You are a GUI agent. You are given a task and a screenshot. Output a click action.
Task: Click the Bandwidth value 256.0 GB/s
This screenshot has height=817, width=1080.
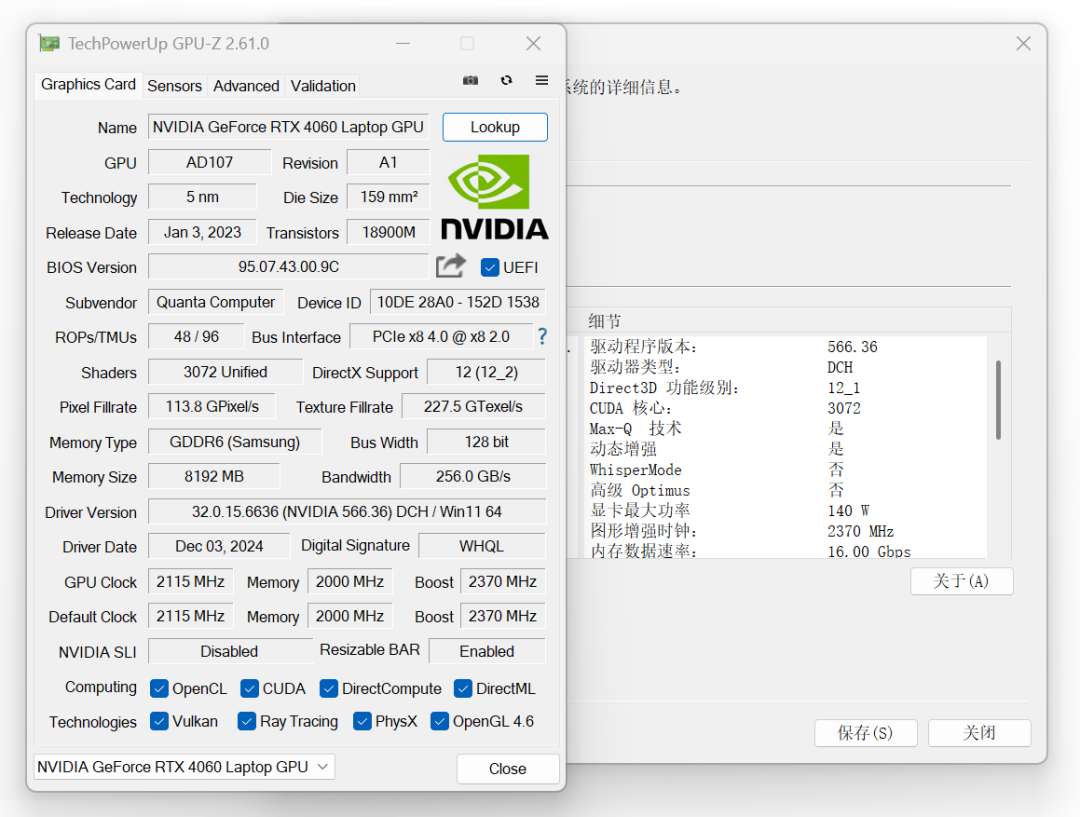(x=473, y=477)
